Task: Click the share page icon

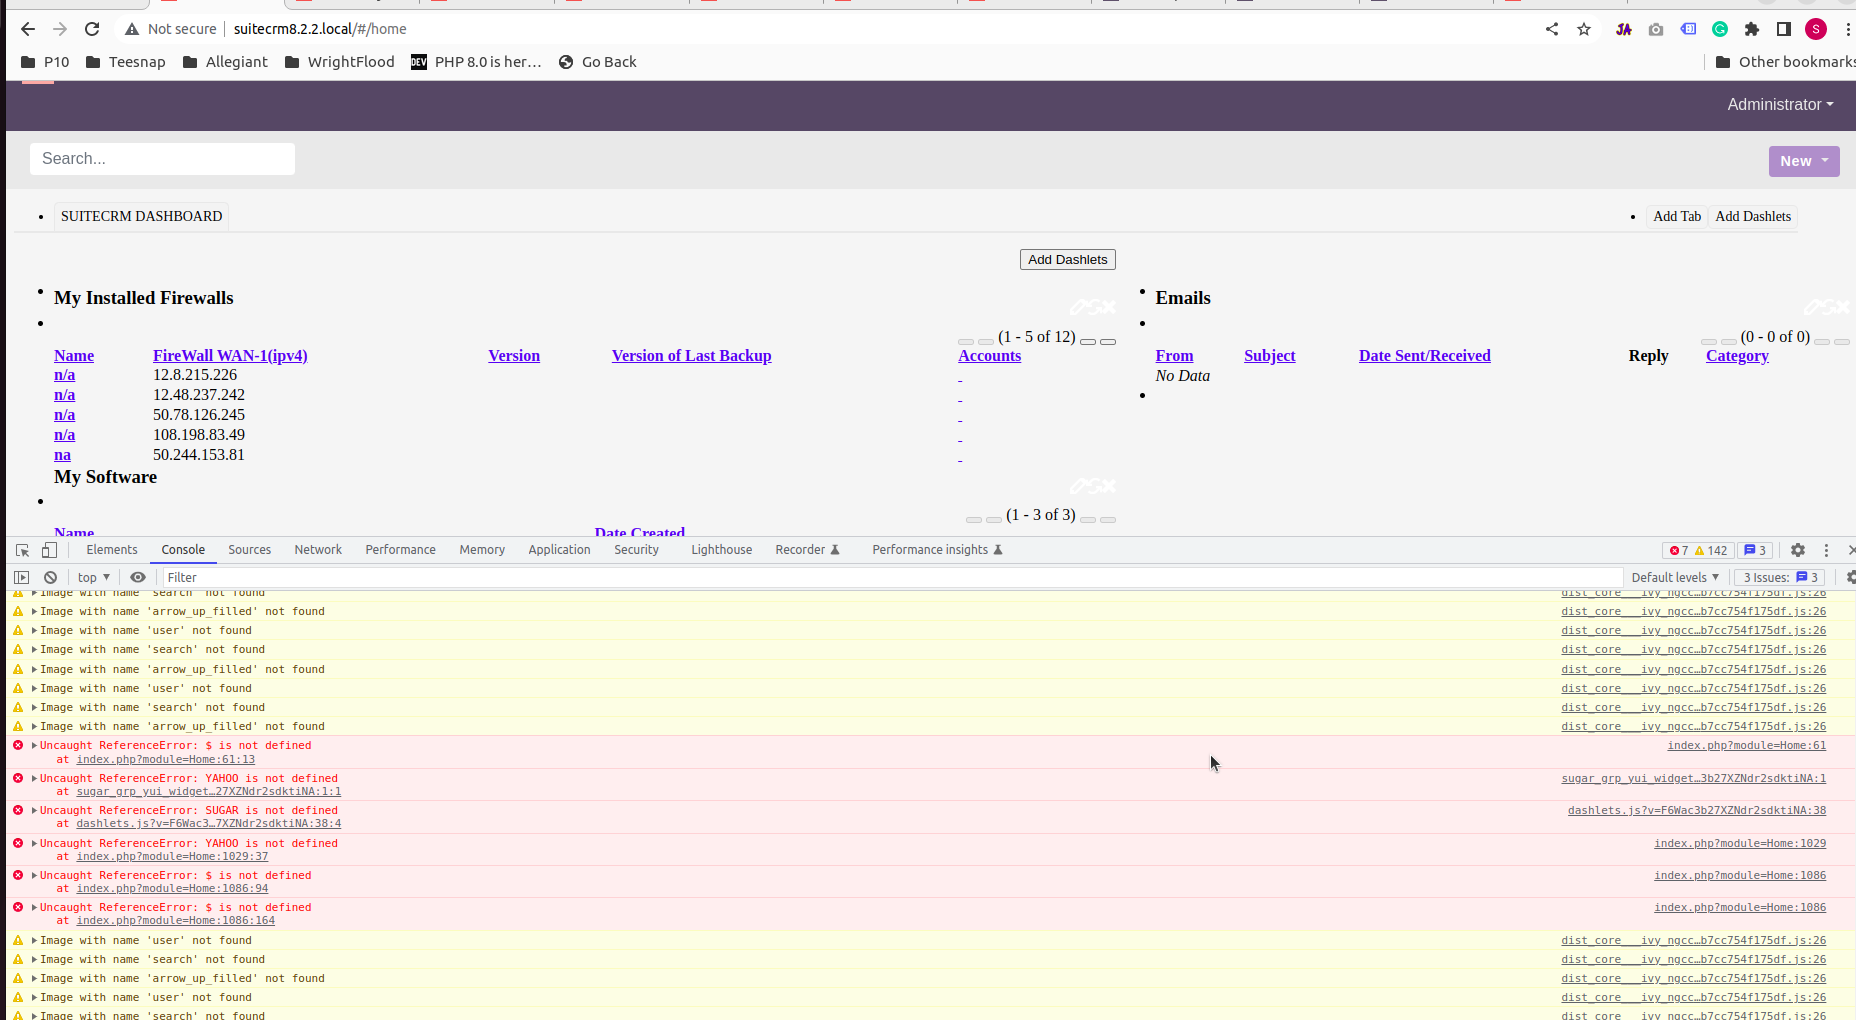Action: 1552,29
